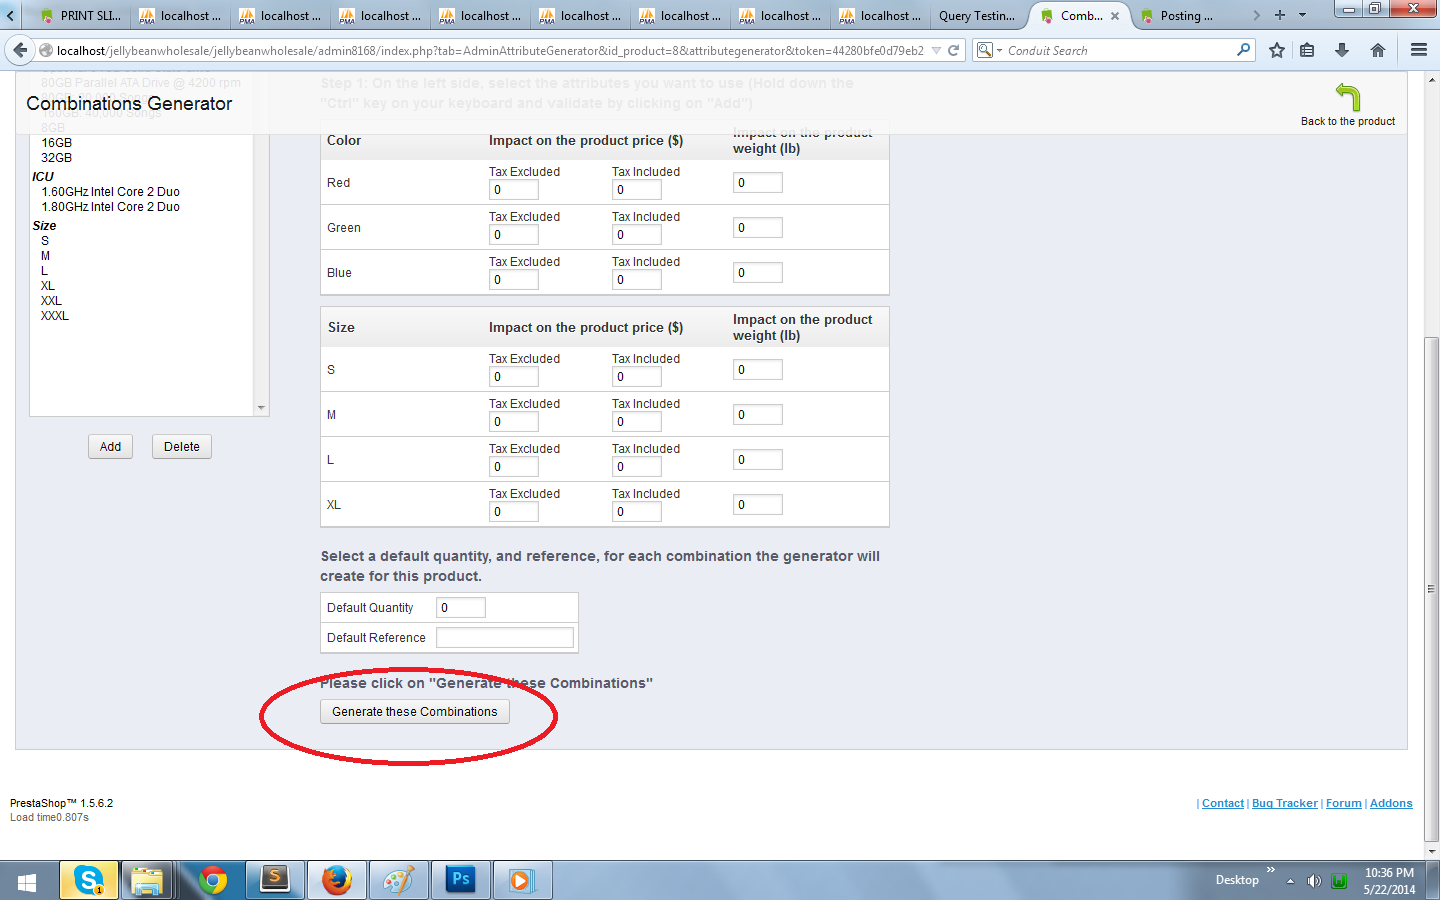Viewport: 1440px width, 900px height.
Task: Open a new browser tab
Action: (1279, 15)
